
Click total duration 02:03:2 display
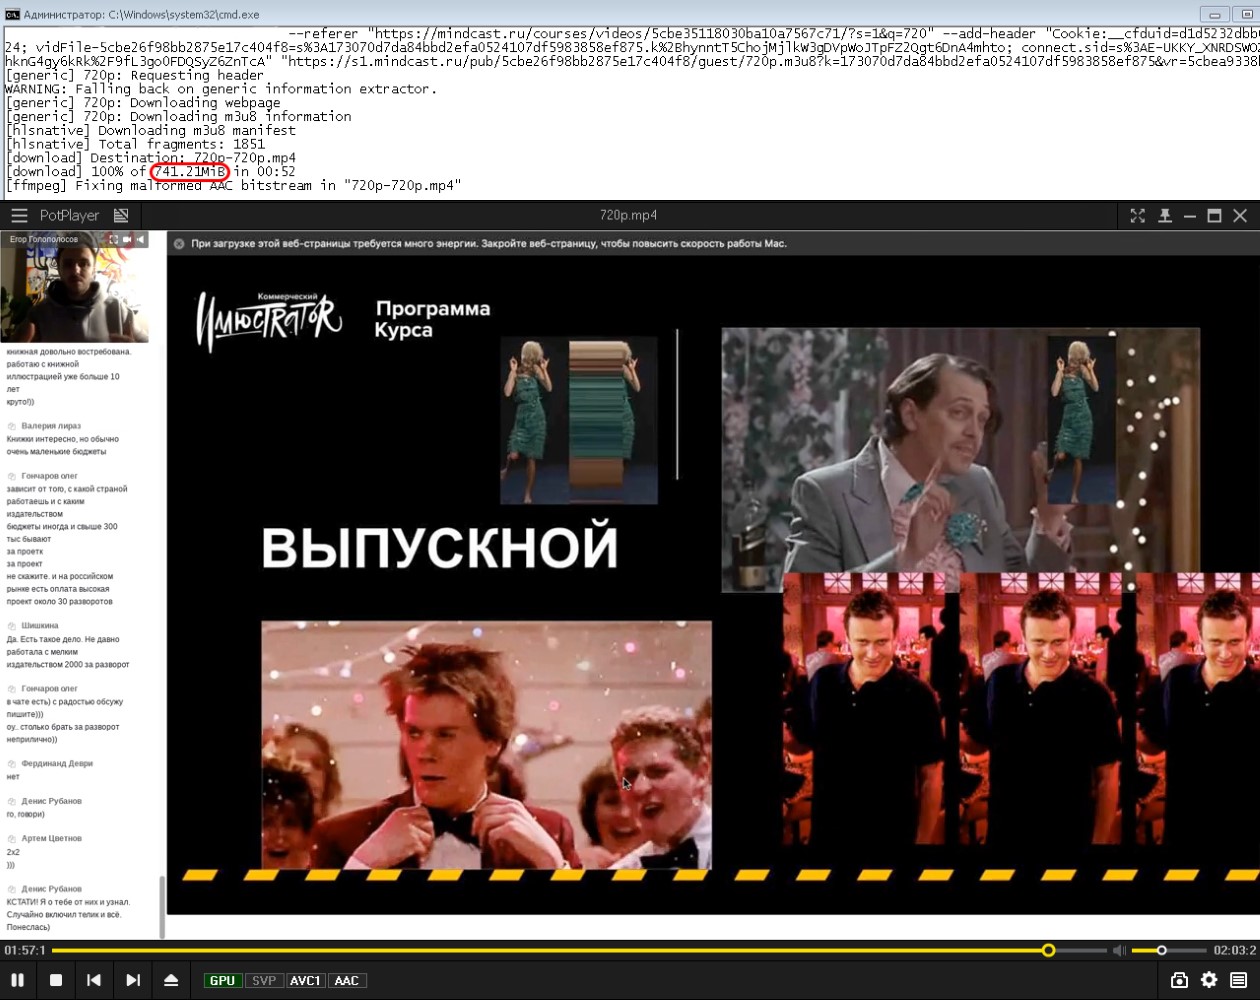pos(1235,950)
